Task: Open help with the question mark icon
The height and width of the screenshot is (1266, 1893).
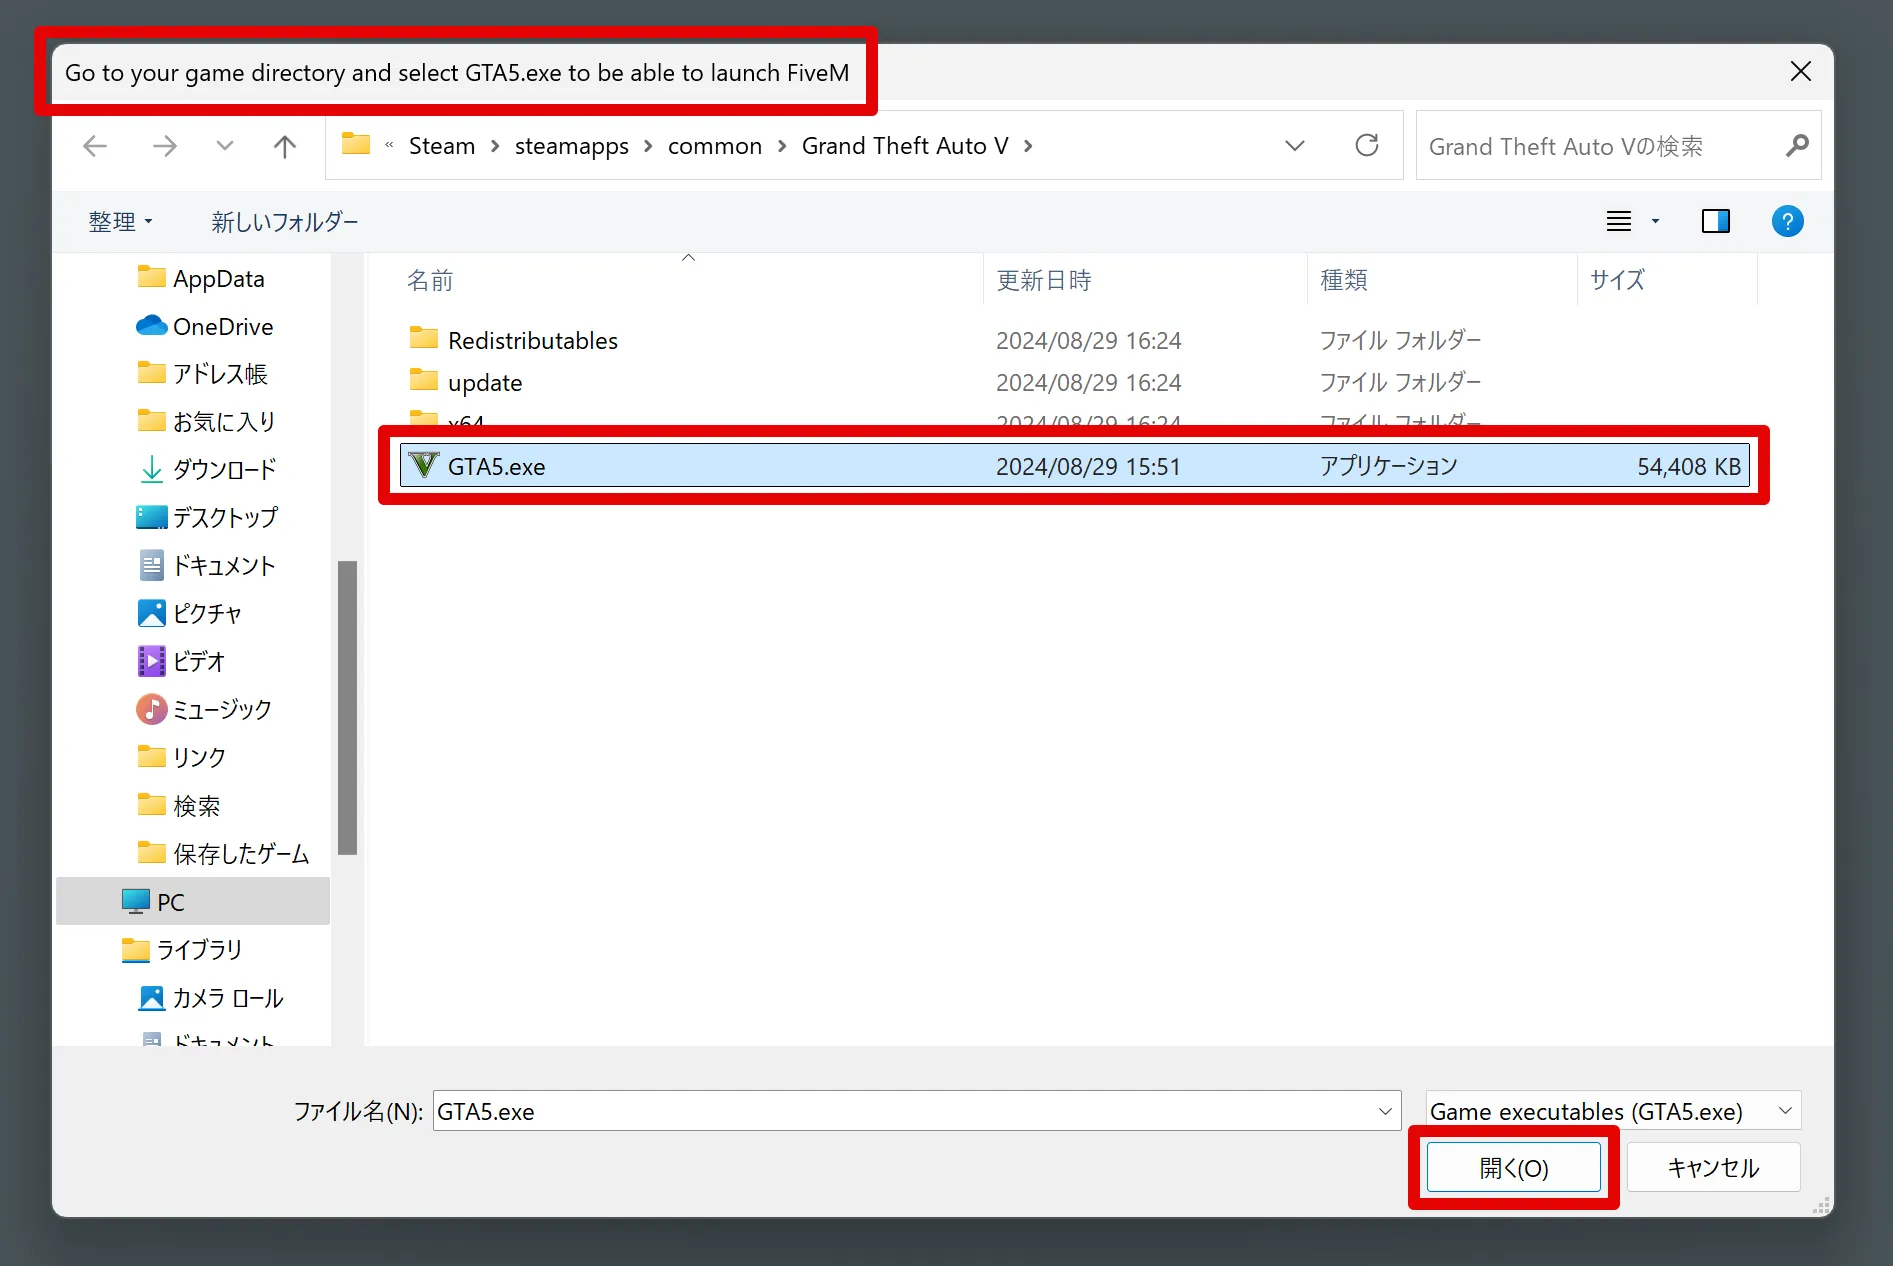Action: tap(1787, 221)
